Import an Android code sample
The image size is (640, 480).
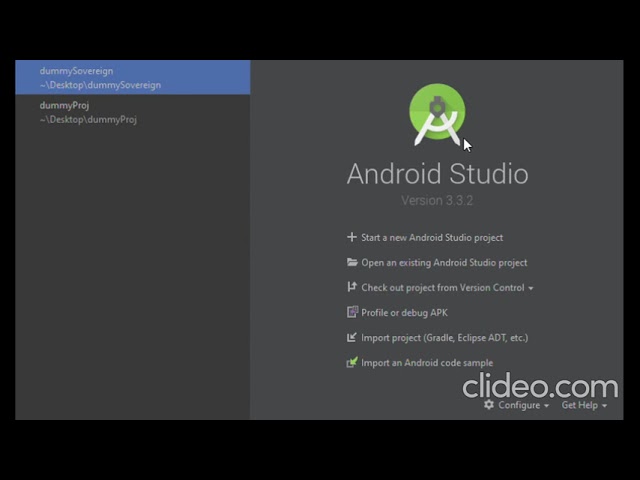click(427, 363)
